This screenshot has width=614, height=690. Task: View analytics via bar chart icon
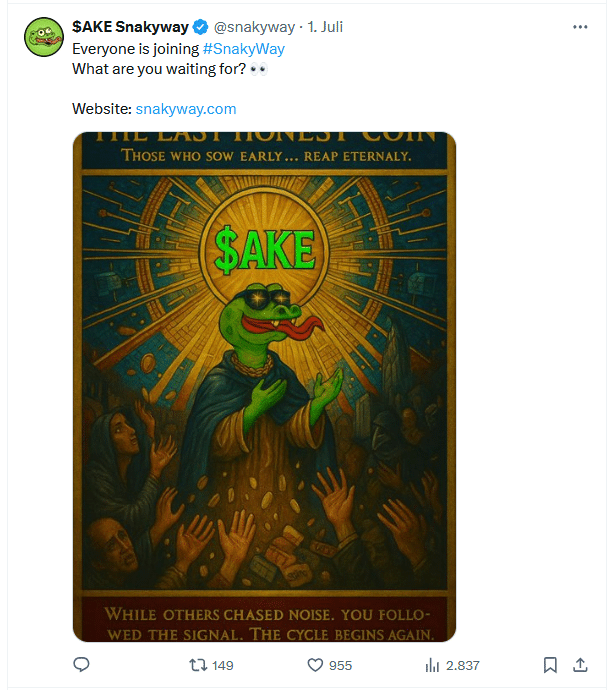pyautogui.click(x=432, y=665)
